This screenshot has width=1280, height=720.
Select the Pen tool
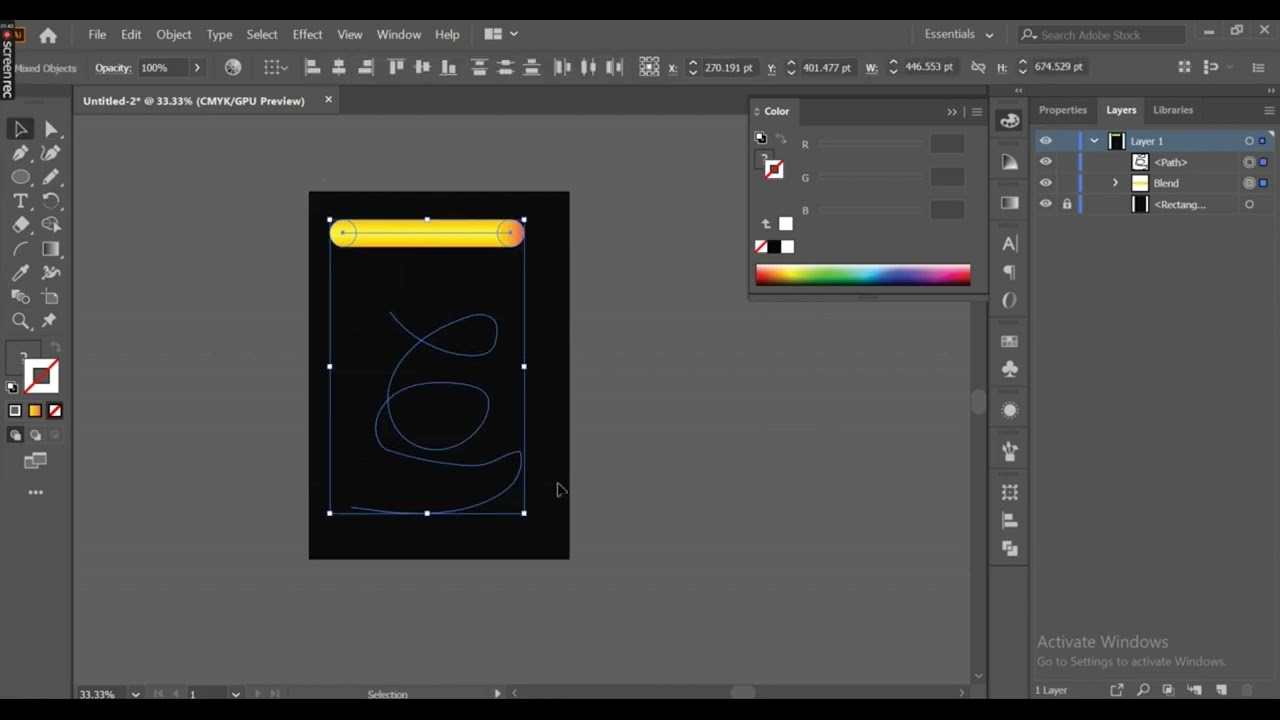pos(20,153)
